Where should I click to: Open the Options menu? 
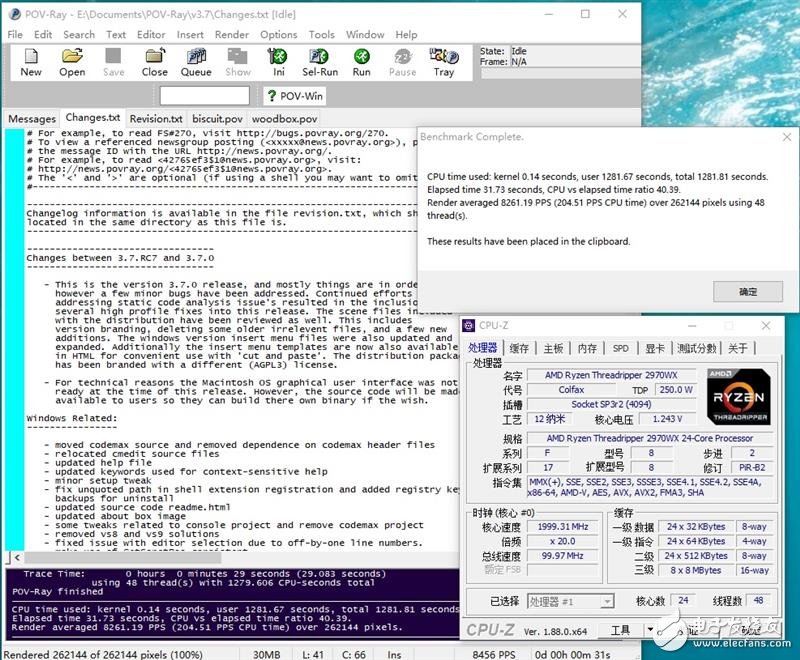click(279, 35)
